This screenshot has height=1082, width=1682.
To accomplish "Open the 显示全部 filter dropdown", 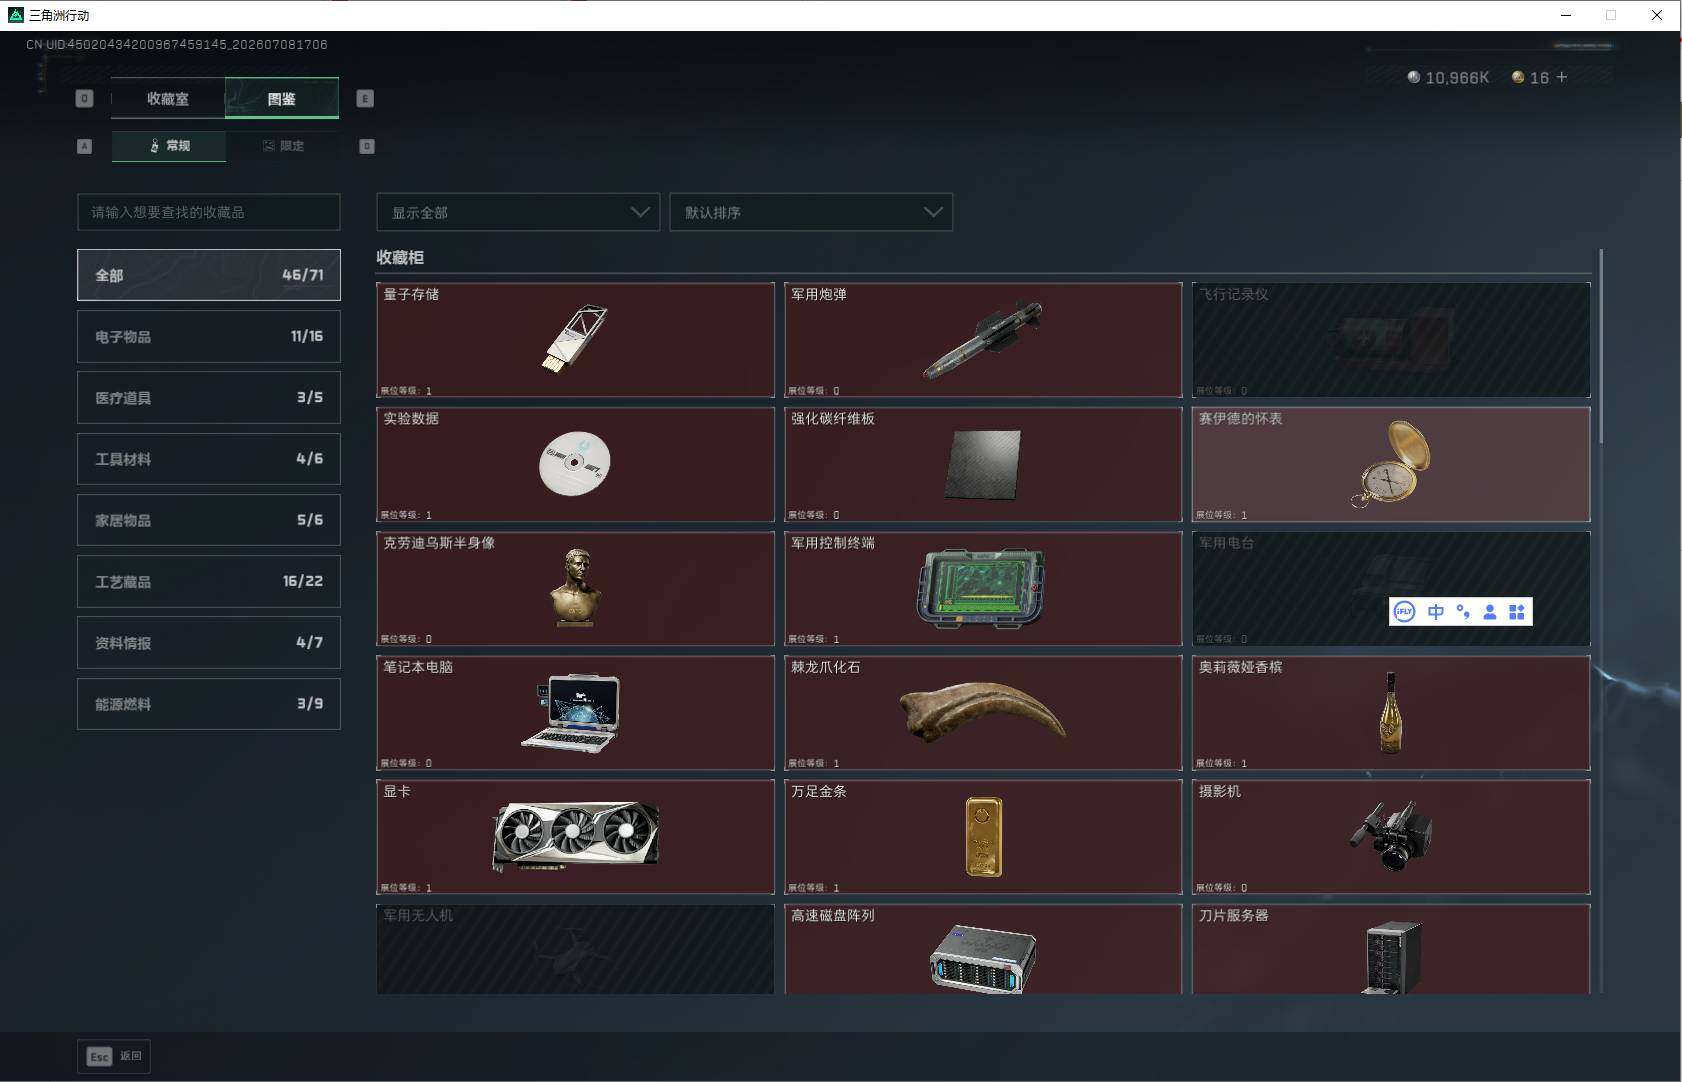I will [518, 212].
